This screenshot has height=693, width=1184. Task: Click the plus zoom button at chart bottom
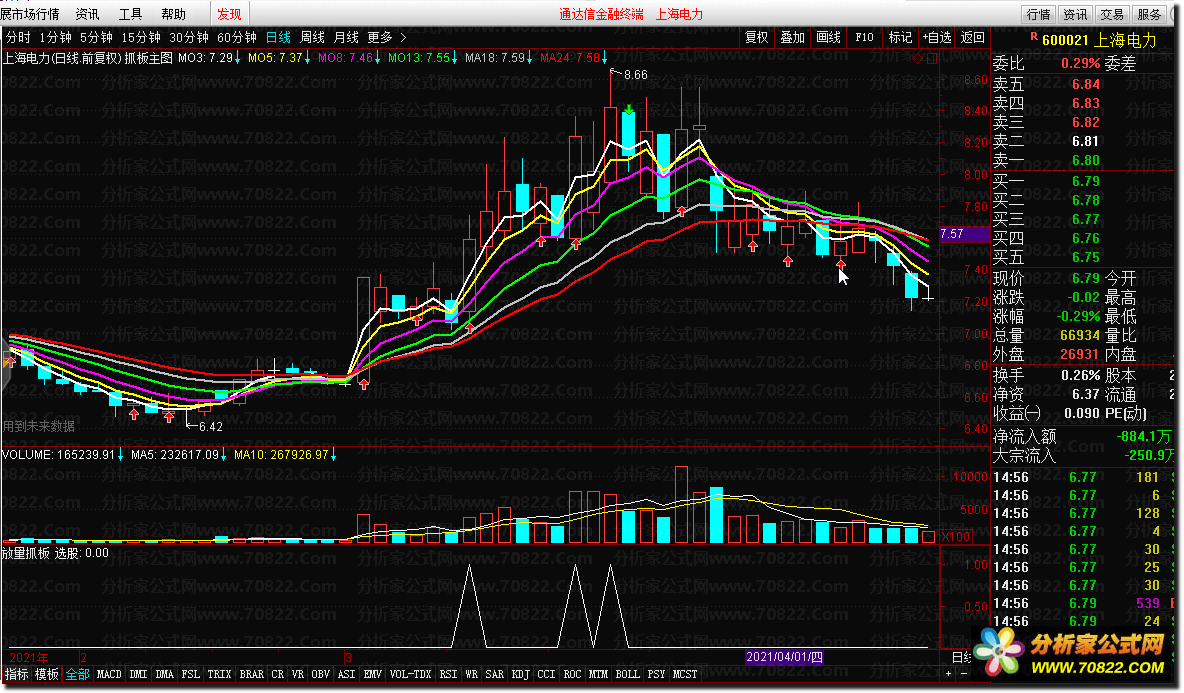[948, 673]
